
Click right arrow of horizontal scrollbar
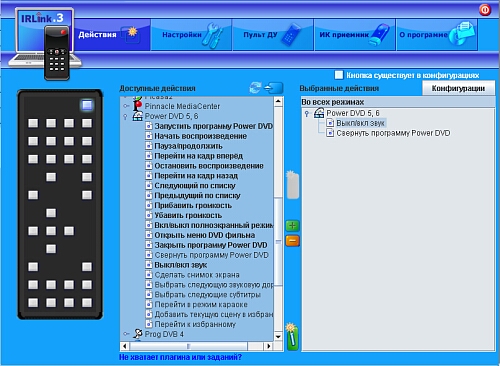pos(268,346)
